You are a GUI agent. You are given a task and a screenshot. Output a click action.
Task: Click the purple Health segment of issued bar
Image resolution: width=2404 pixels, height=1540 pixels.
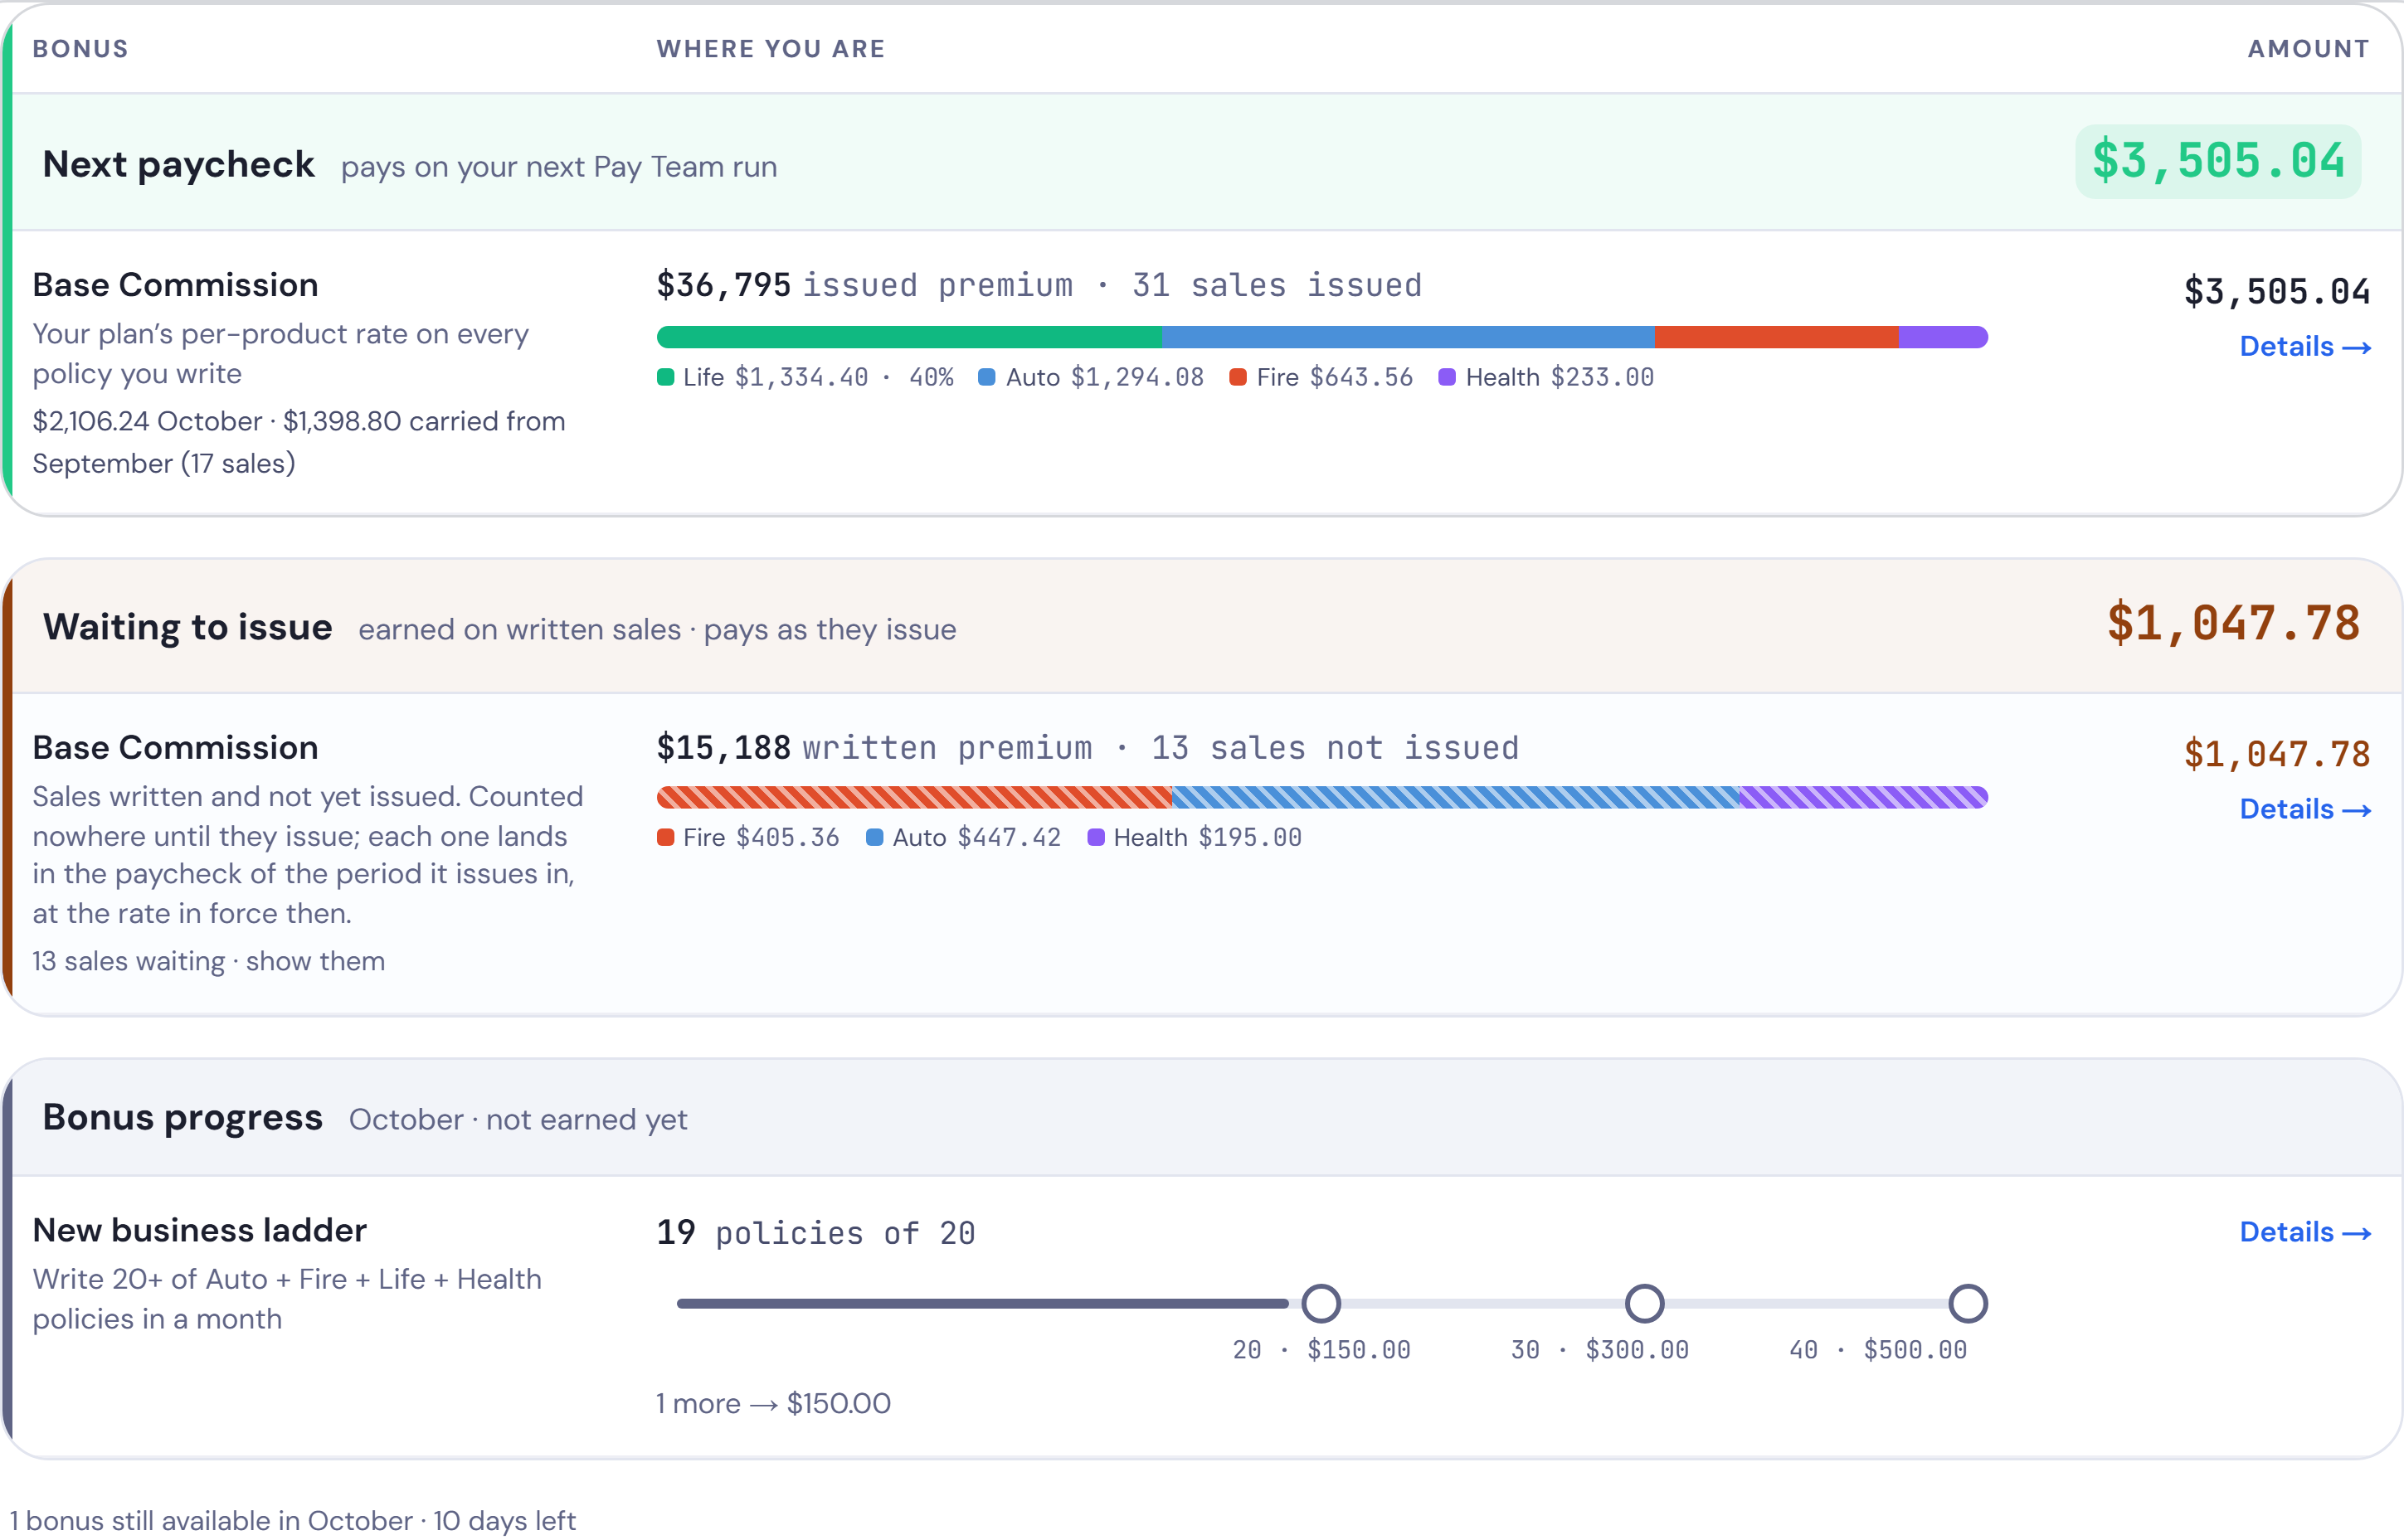click(x=1943, y=337)
